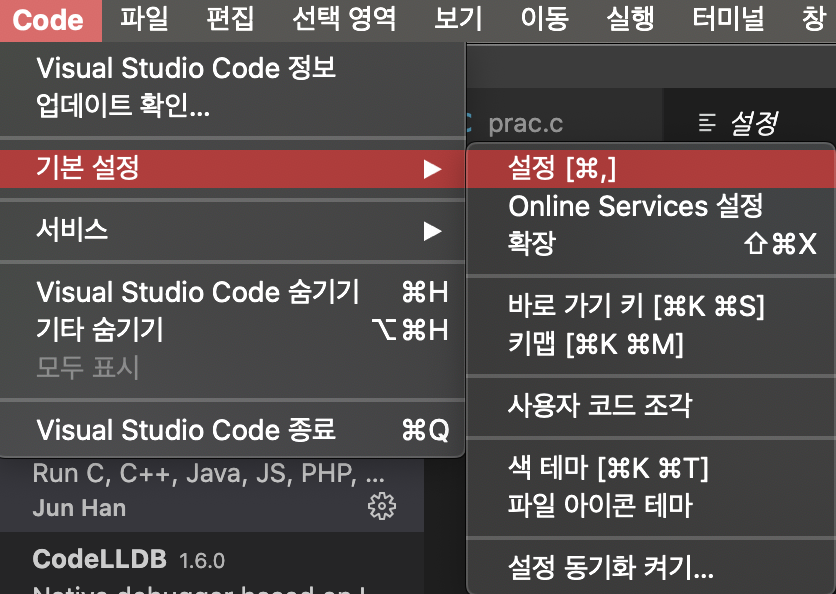Viewport: 836px width, 594px height.
Task: Open the 터미널 menu
Action: pyautogui.click(x=728, y=19)
